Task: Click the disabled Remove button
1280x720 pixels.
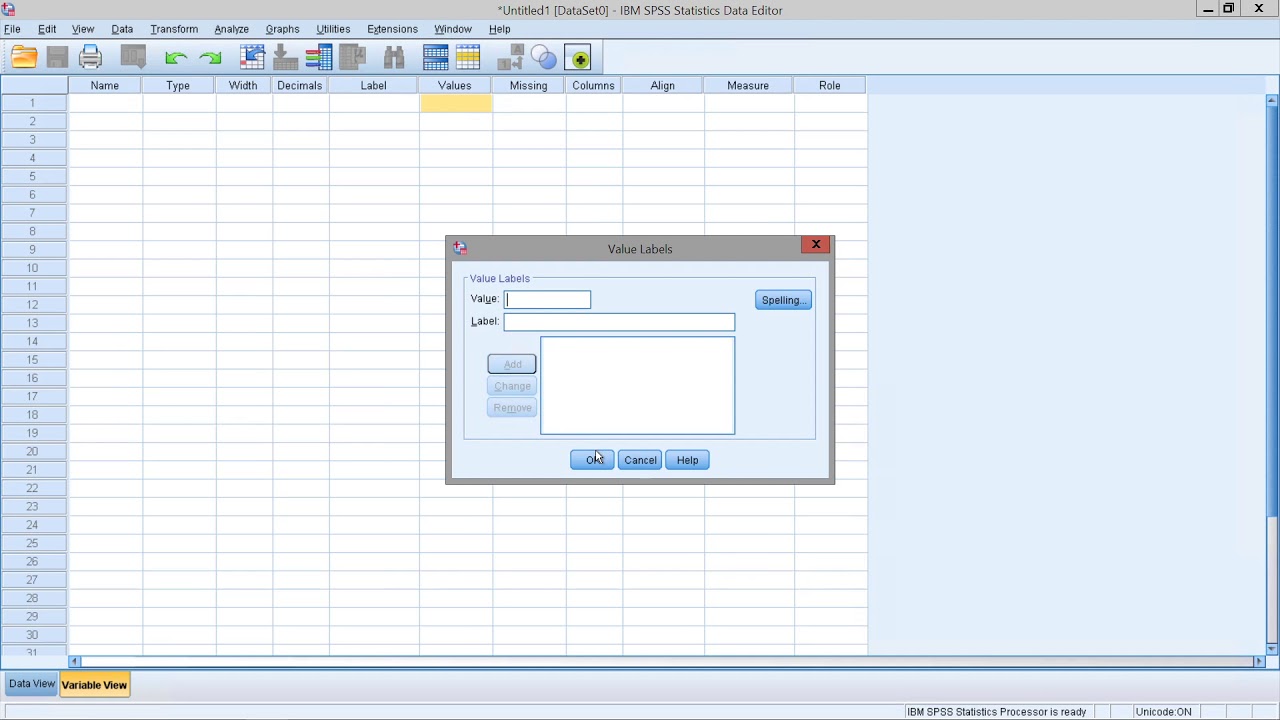Action: [x=512, y=408]
